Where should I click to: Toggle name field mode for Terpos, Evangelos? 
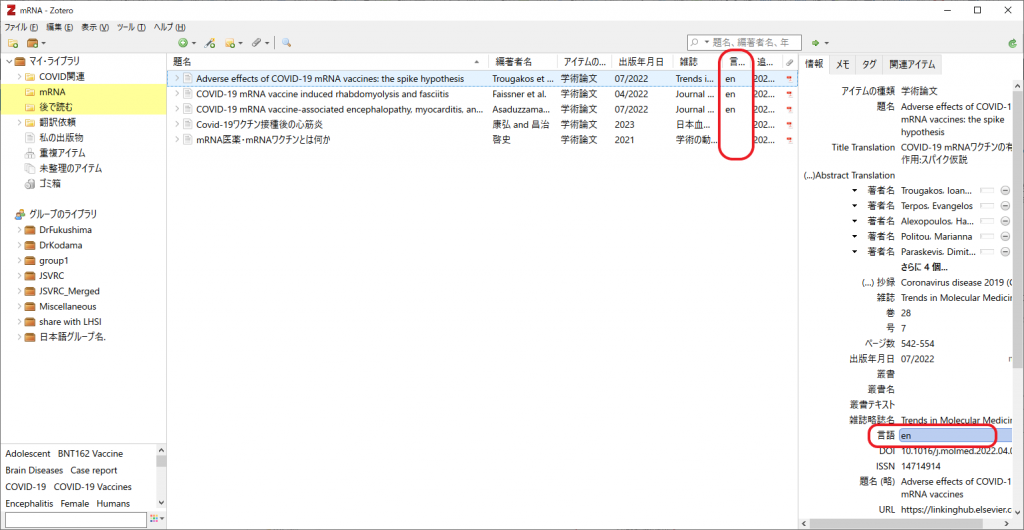click(x=986, y=206)
